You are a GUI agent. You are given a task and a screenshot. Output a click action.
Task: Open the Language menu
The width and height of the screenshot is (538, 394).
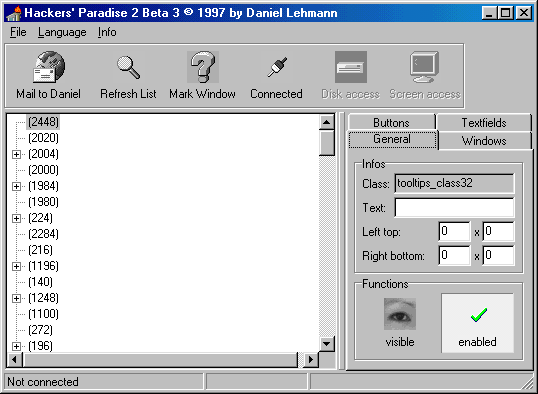pos(62,32)
